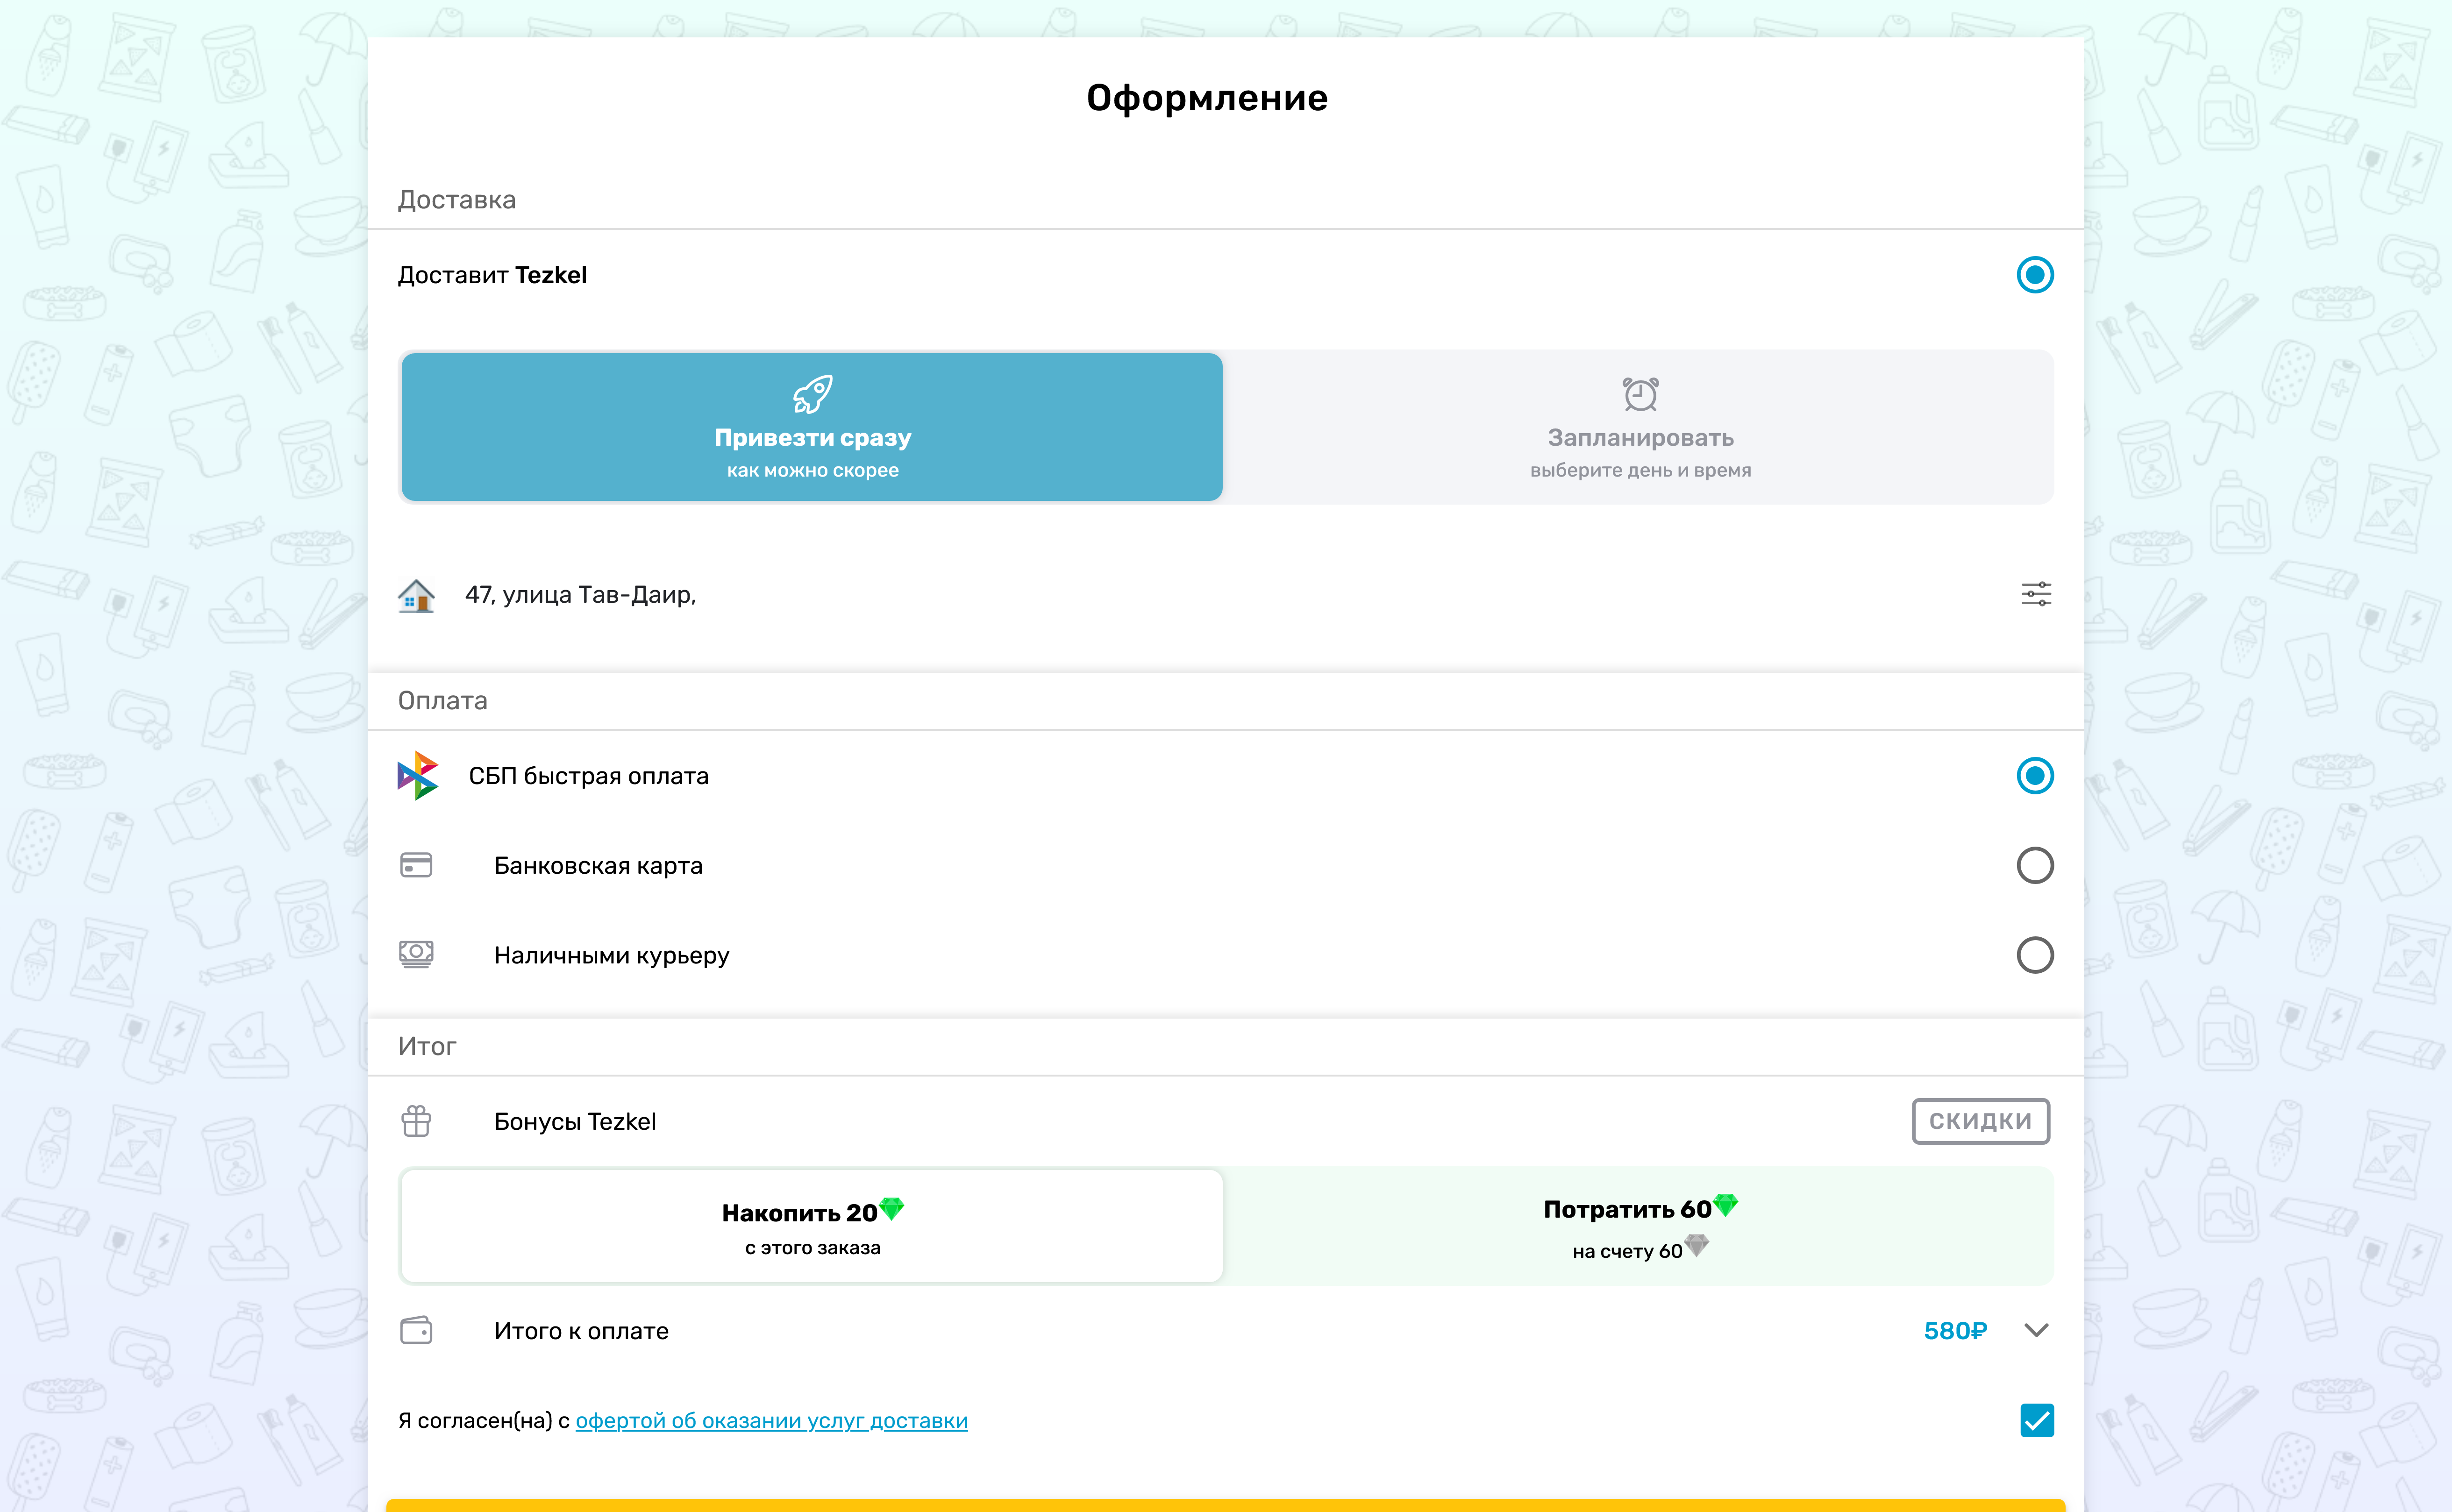Screen dimensions: 2452x1512
Task: Uncheck the offer agreement checkbox
Action: click(2036, 1420)
